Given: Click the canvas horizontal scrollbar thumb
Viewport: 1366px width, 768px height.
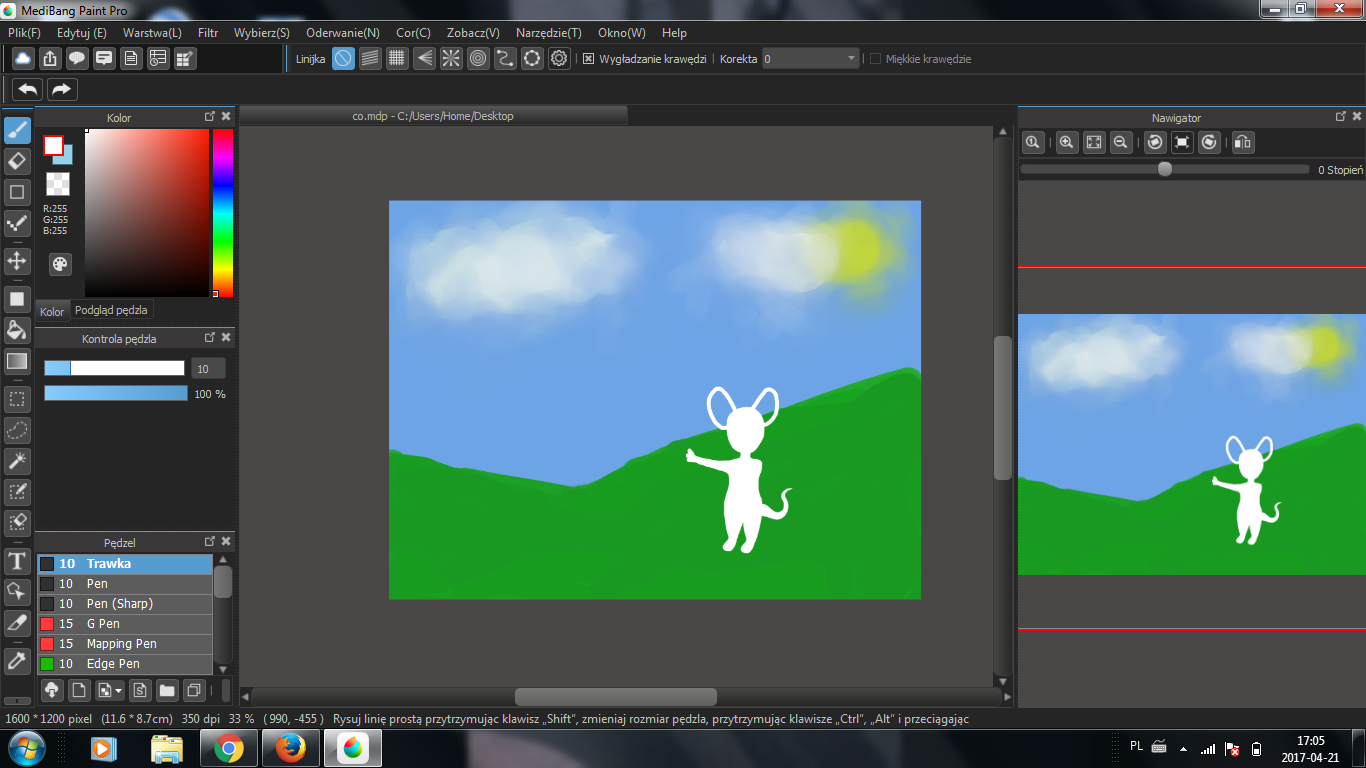Looking at the screenshot, I should pos(616,697).
